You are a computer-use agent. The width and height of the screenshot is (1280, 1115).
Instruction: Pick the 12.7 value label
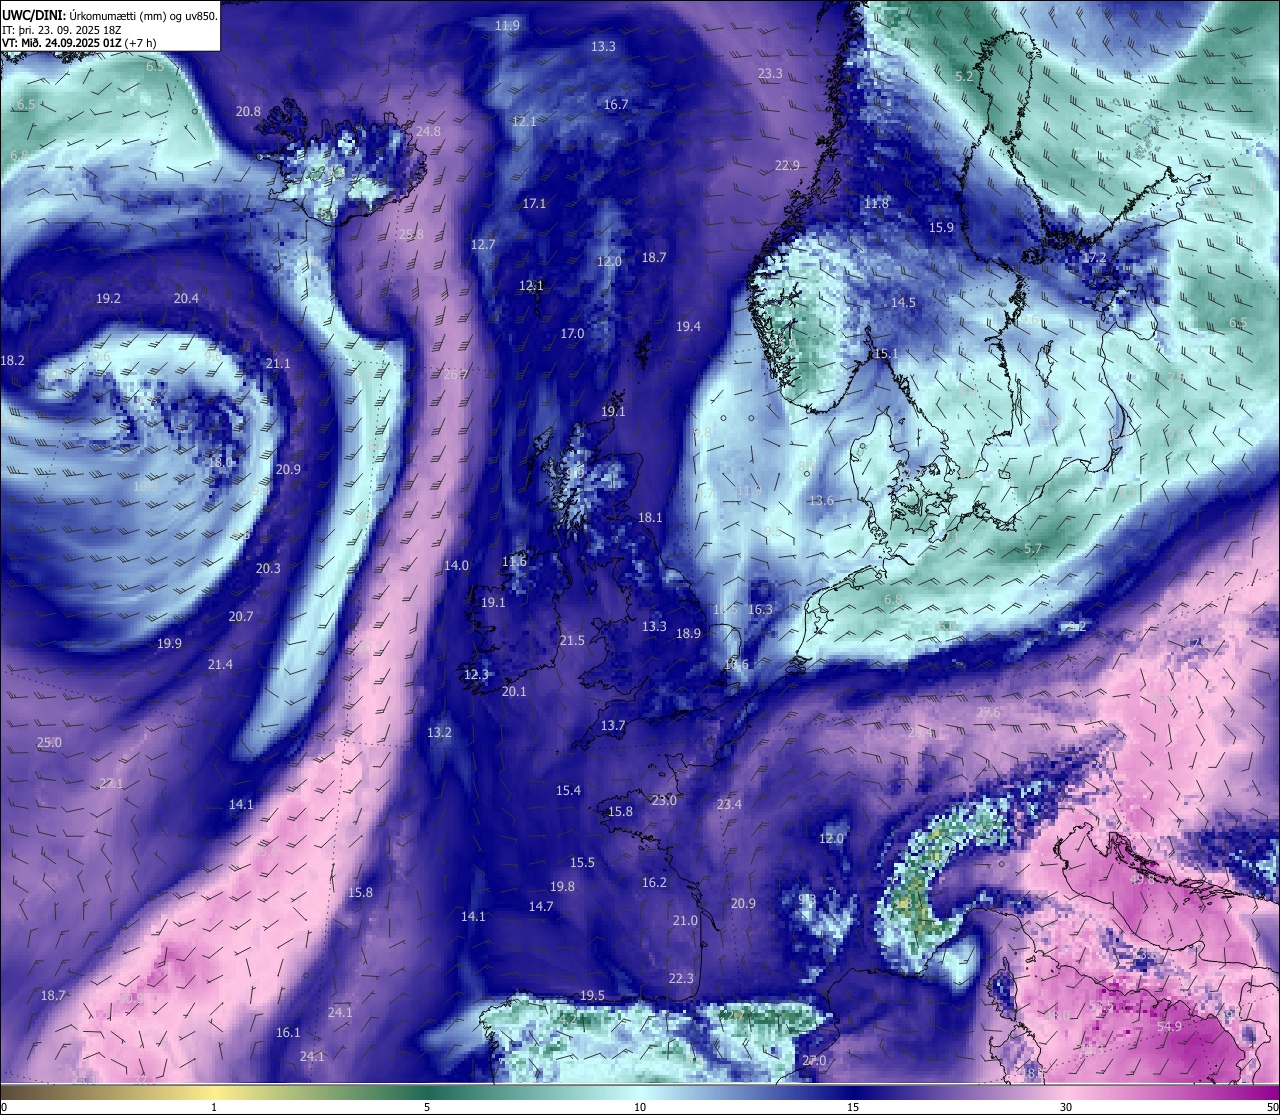[x=483, y=244]
